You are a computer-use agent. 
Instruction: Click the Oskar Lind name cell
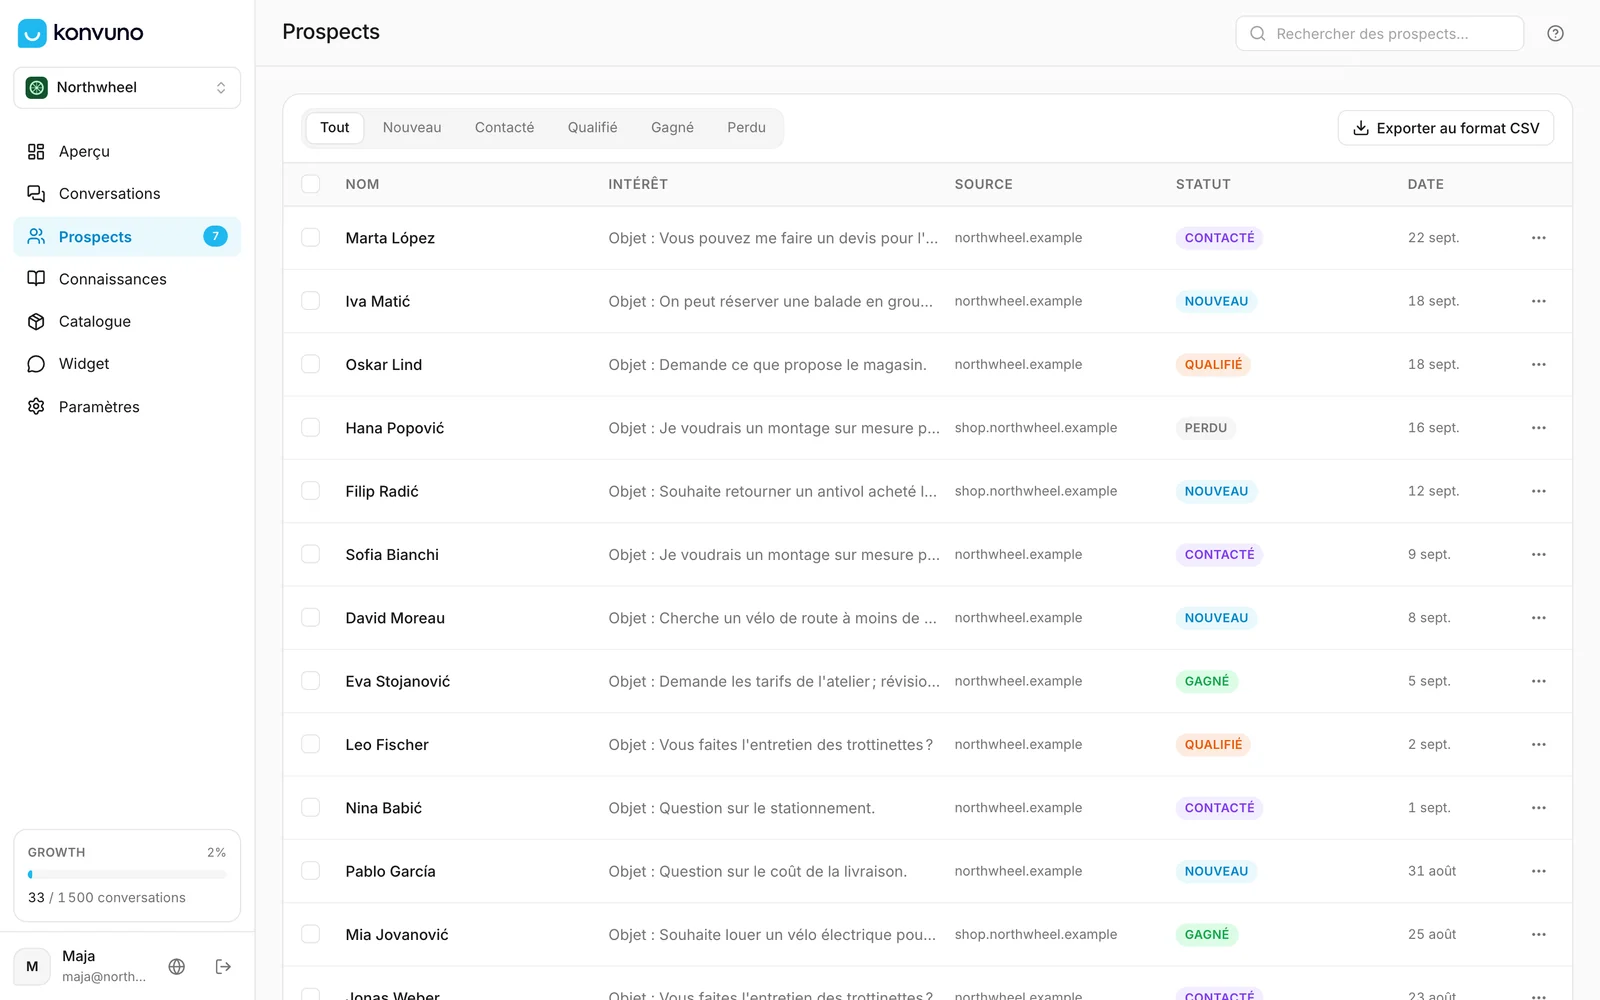(384, 364)
